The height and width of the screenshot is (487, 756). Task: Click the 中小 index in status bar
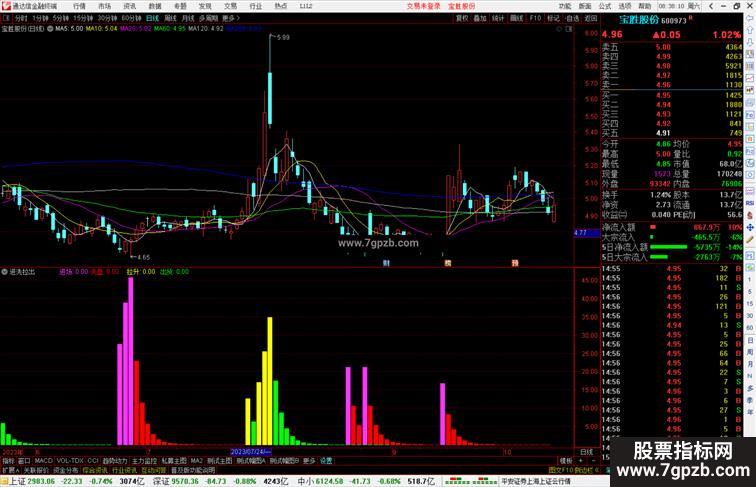[306, 481]
